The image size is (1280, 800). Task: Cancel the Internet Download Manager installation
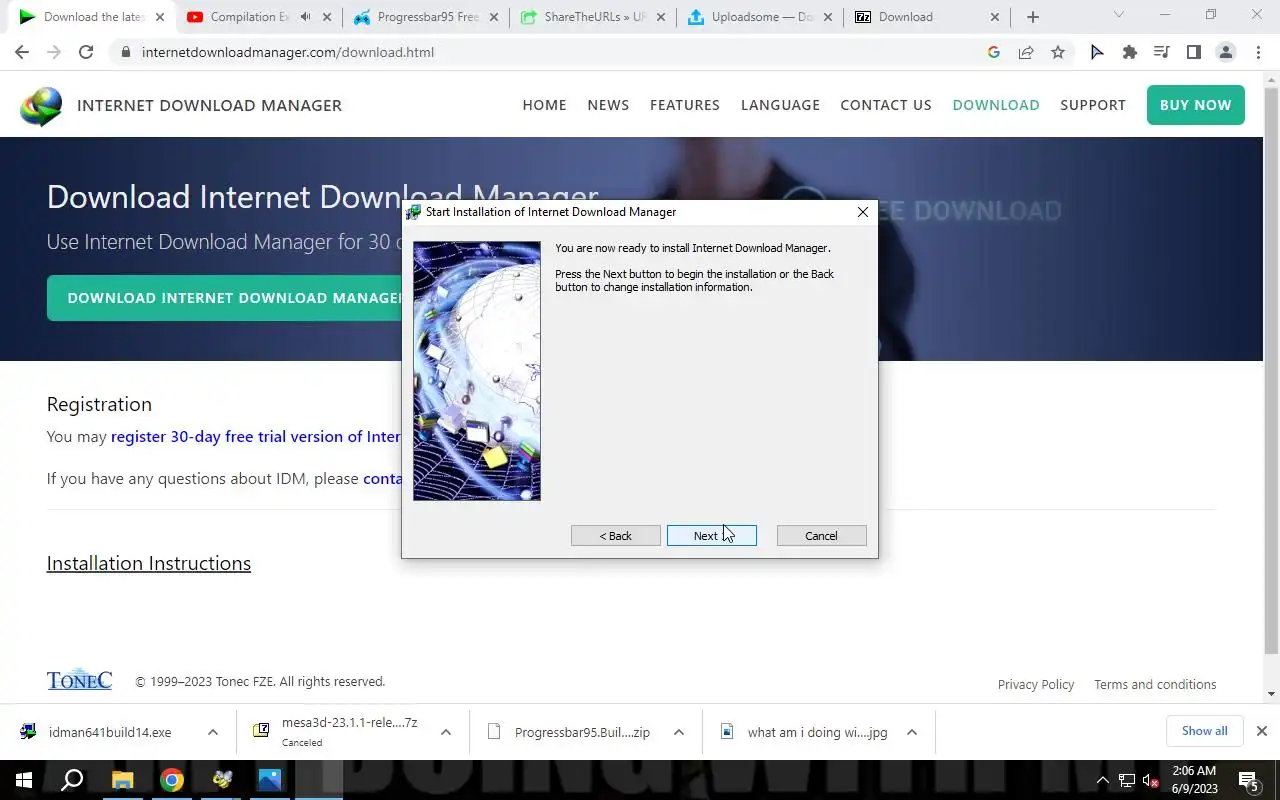821,536
